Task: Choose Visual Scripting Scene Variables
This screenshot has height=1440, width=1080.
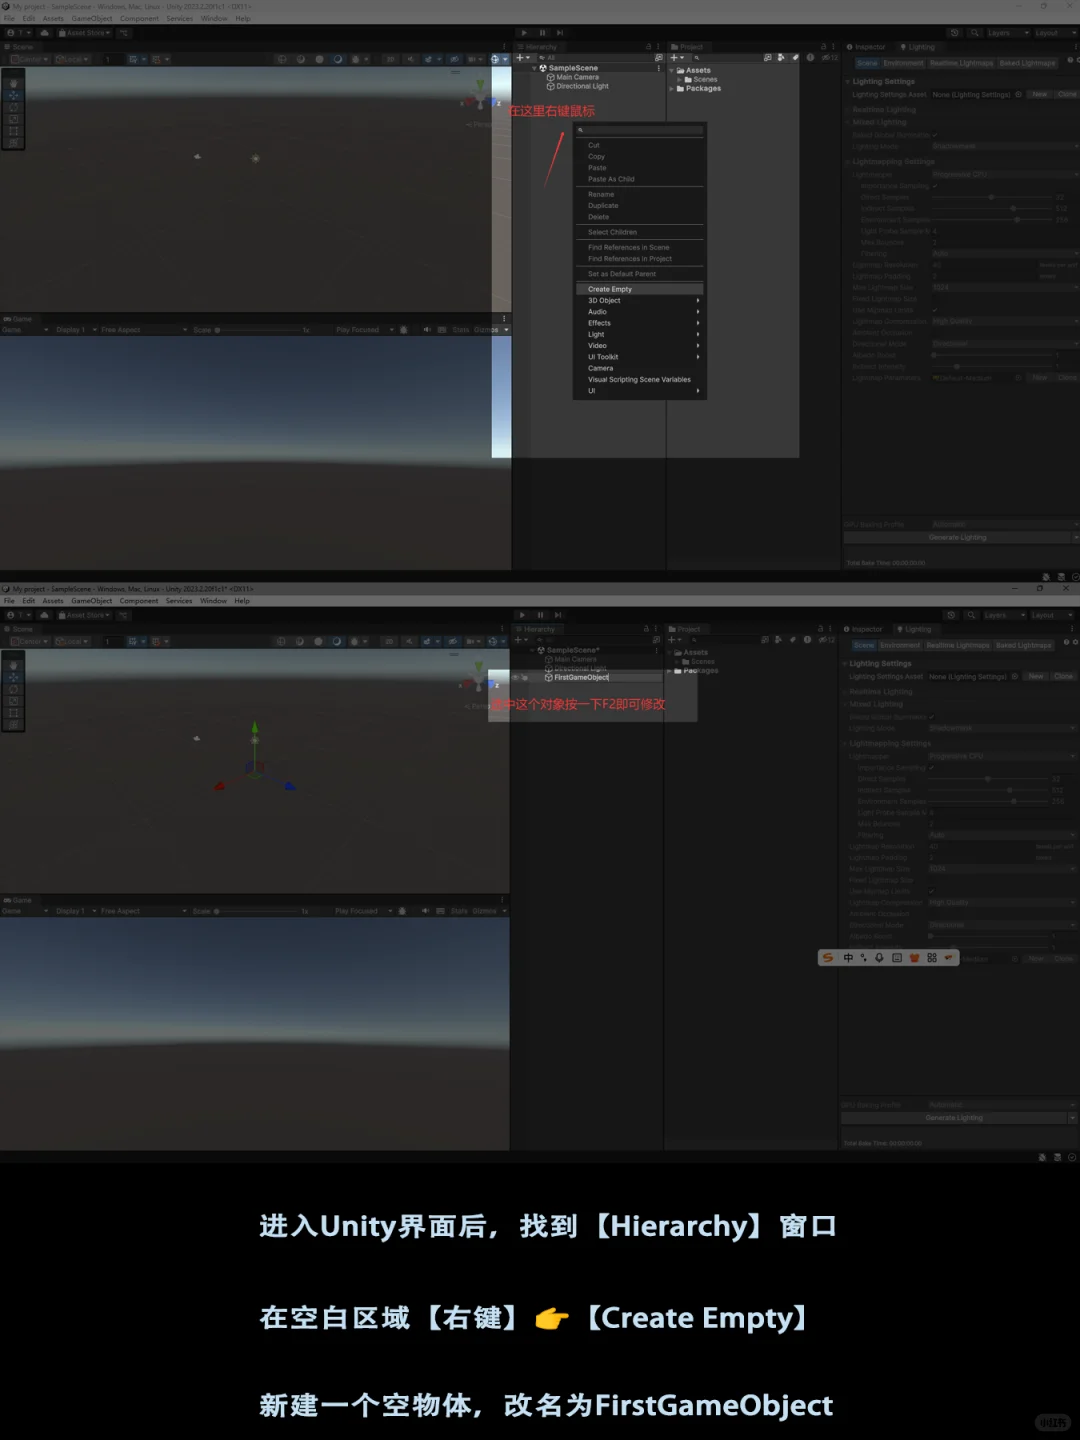Action: pyautogui.click(x=639, y=380)
